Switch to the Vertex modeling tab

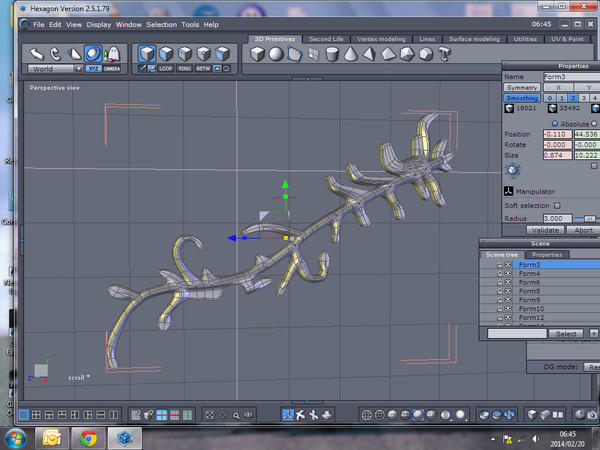click(x=379, y=38)
